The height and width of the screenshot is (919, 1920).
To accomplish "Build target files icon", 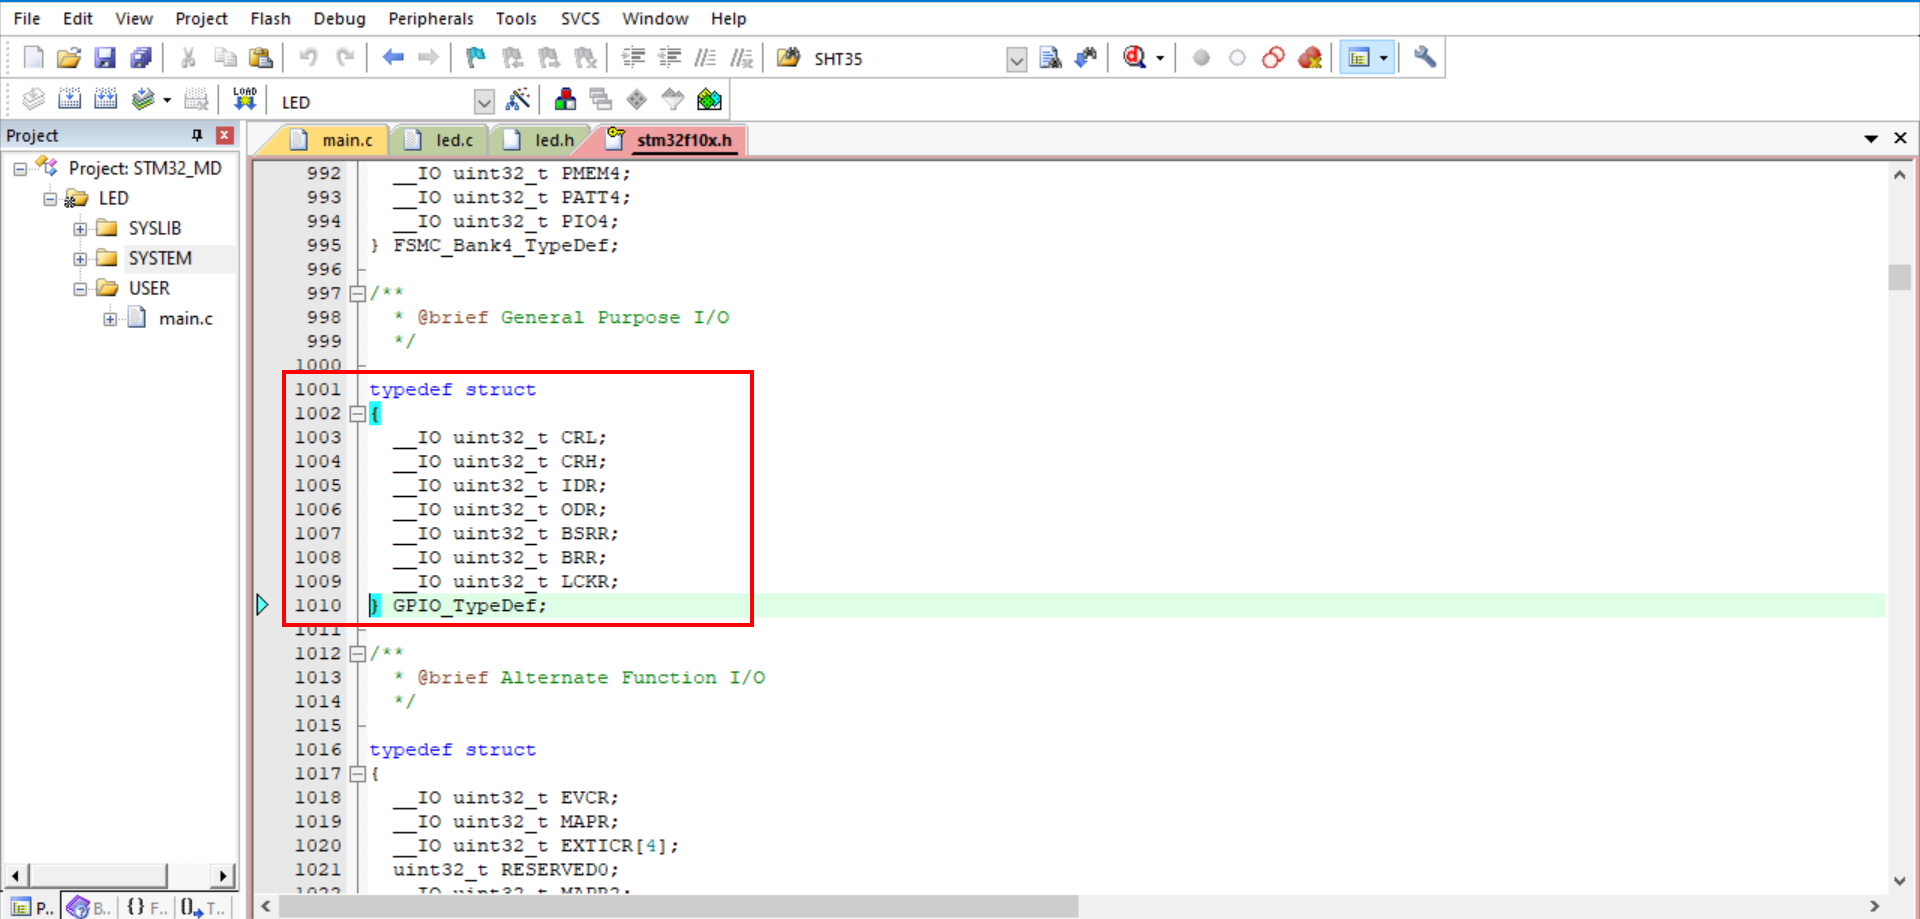I will (x=69, y=99).
